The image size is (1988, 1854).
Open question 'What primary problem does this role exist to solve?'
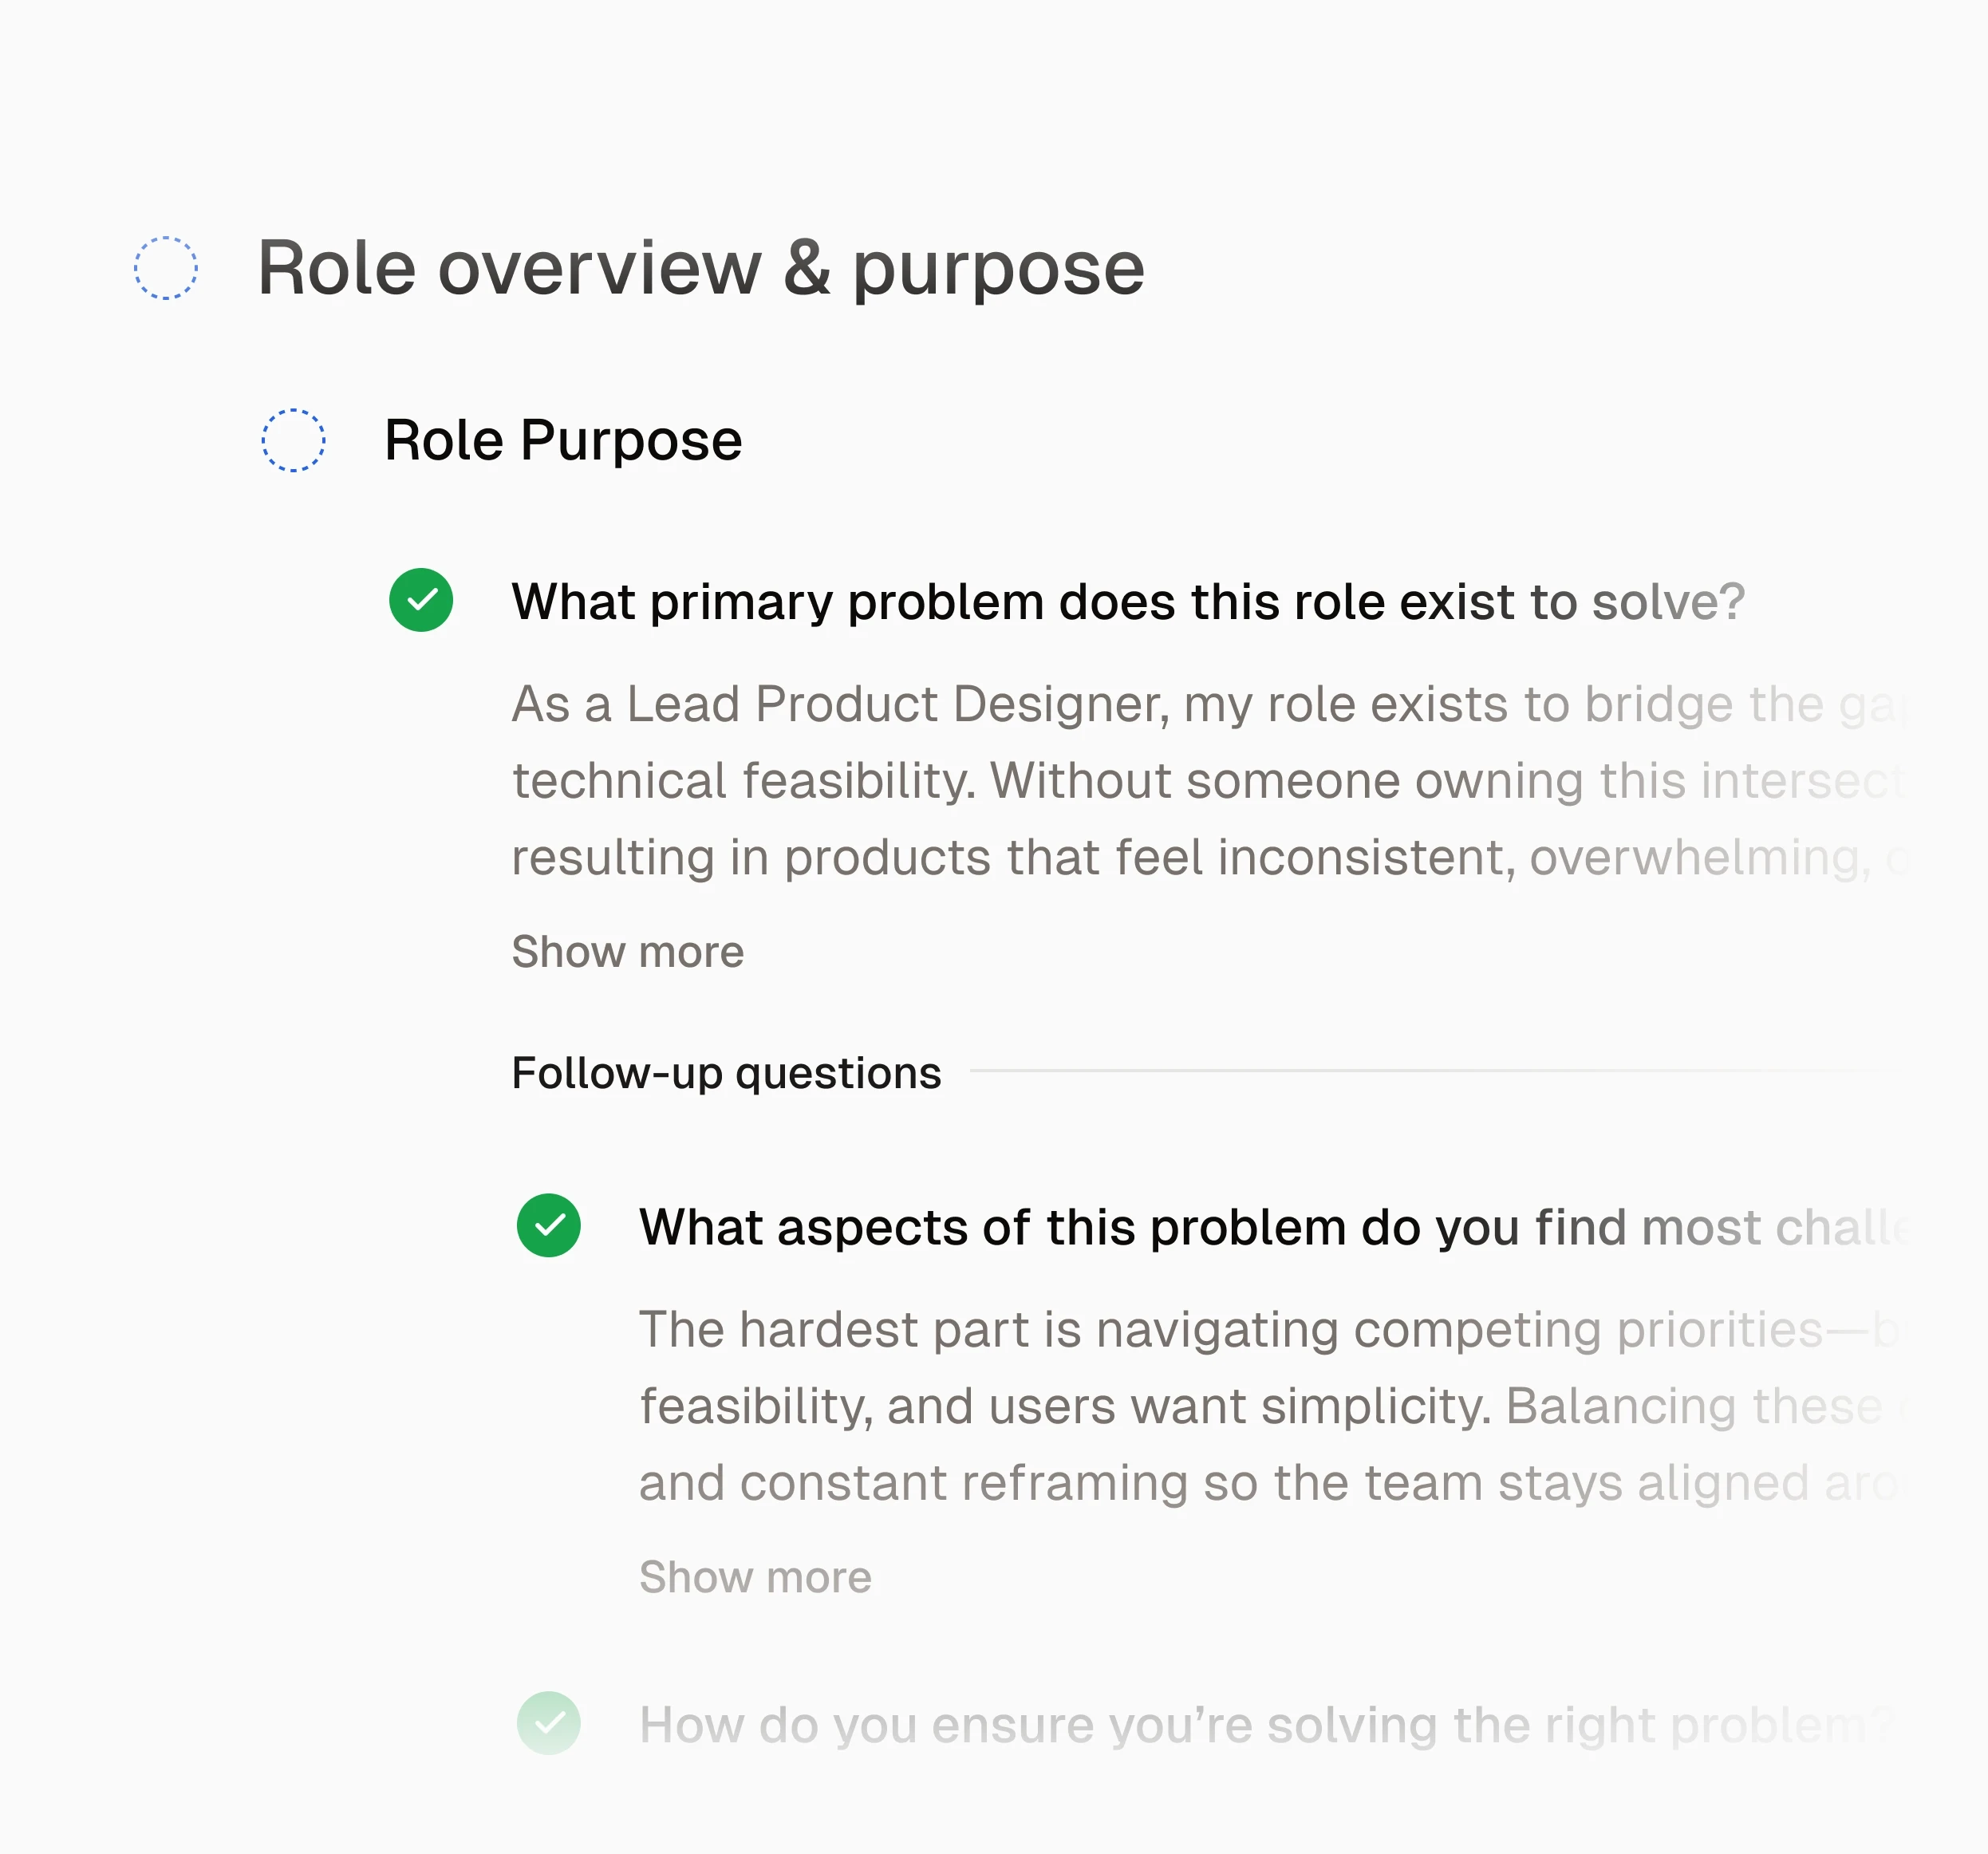click(1127, 602)
